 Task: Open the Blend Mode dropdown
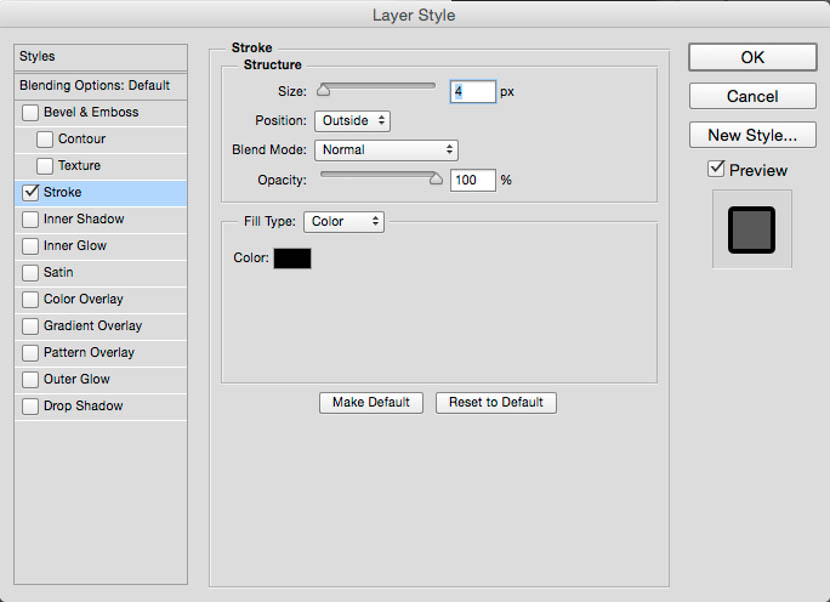(x=386, y=150)
